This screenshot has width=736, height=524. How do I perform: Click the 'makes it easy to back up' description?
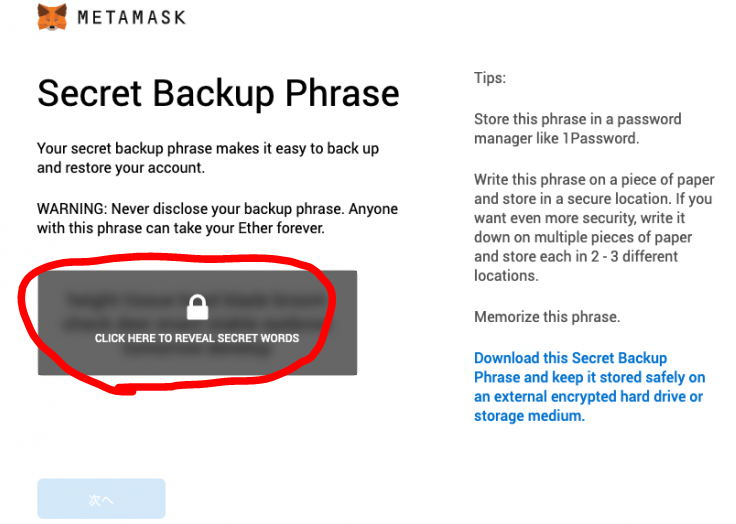point(208,158)
